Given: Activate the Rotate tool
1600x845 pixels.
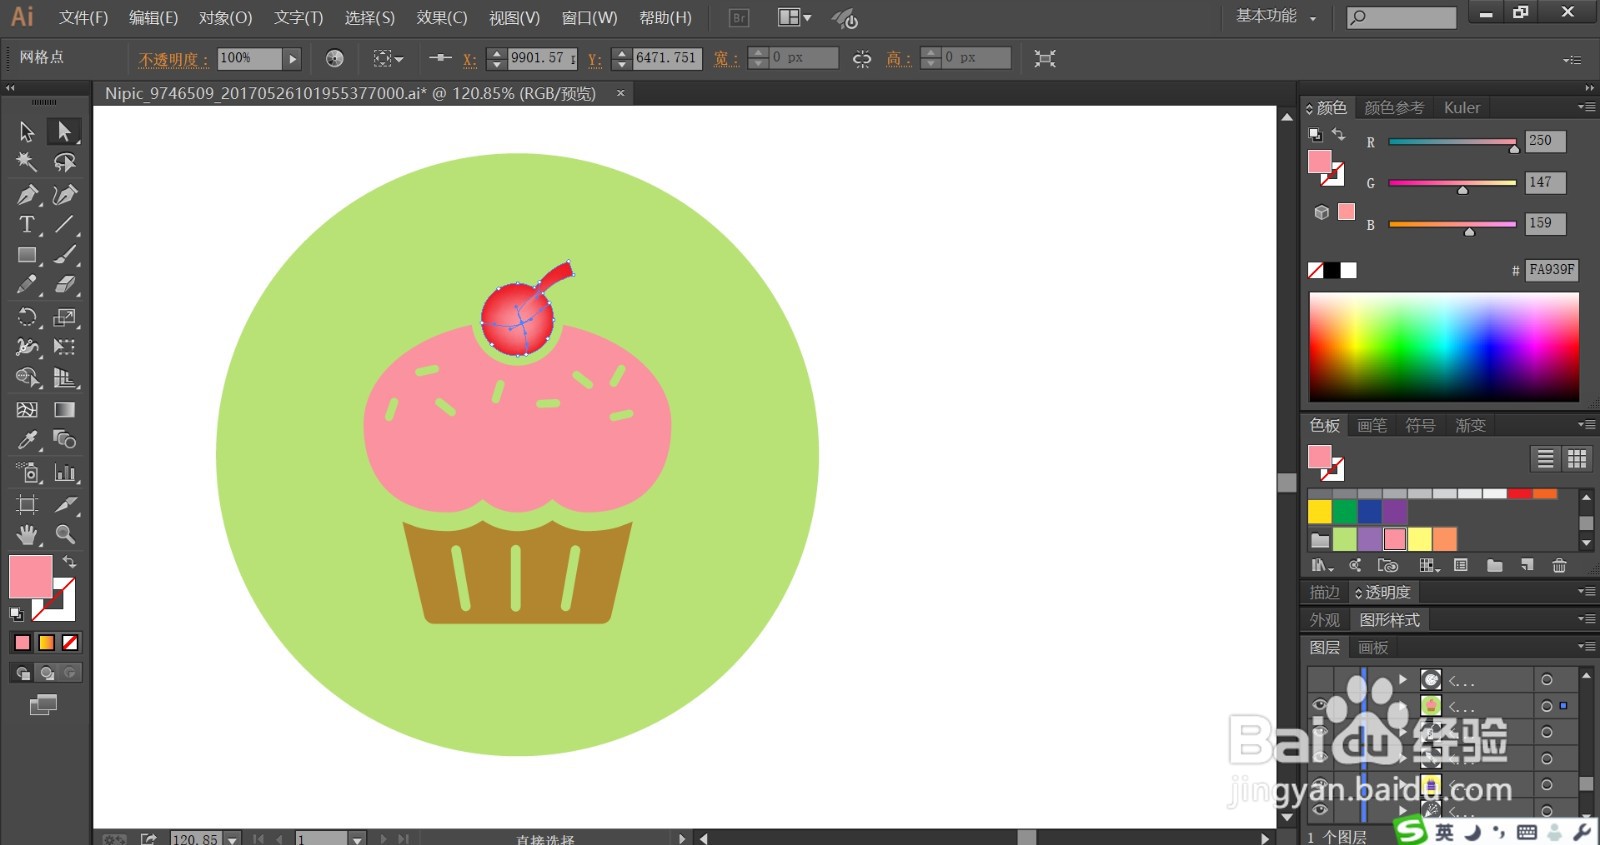Looking at the screenshot, I should coord(27,318).
